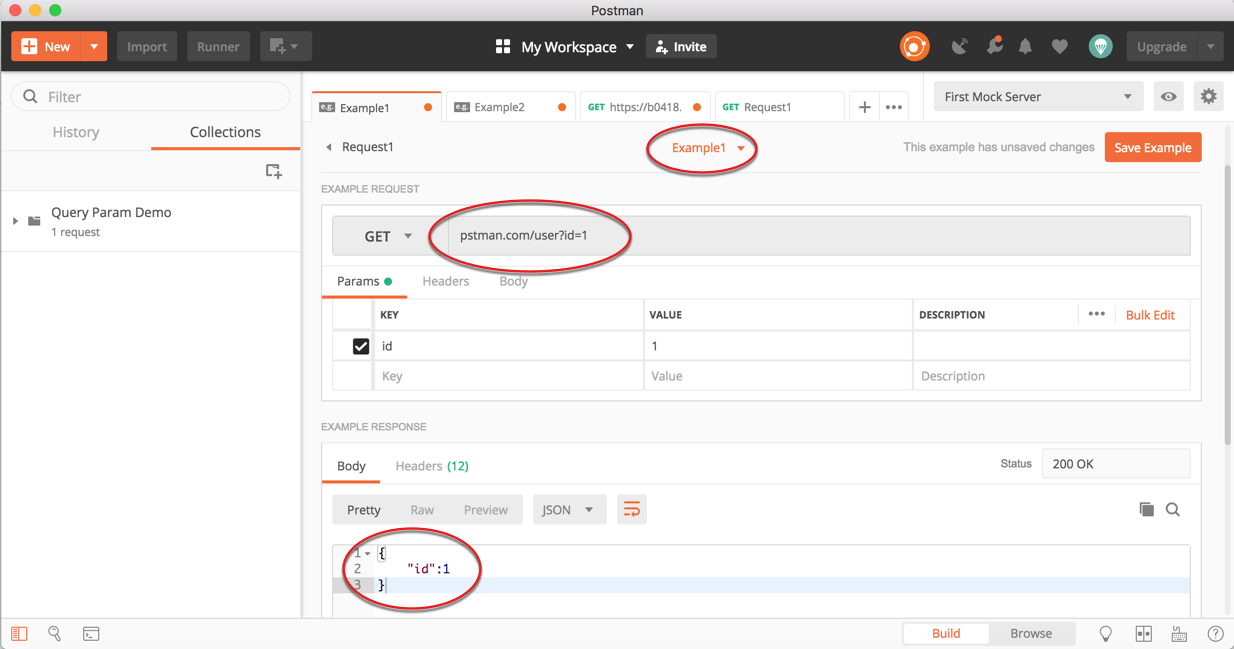Open the tab options ellipsis menu
The height and width of the screenshot is (649, 1234).
pos(894,107)
